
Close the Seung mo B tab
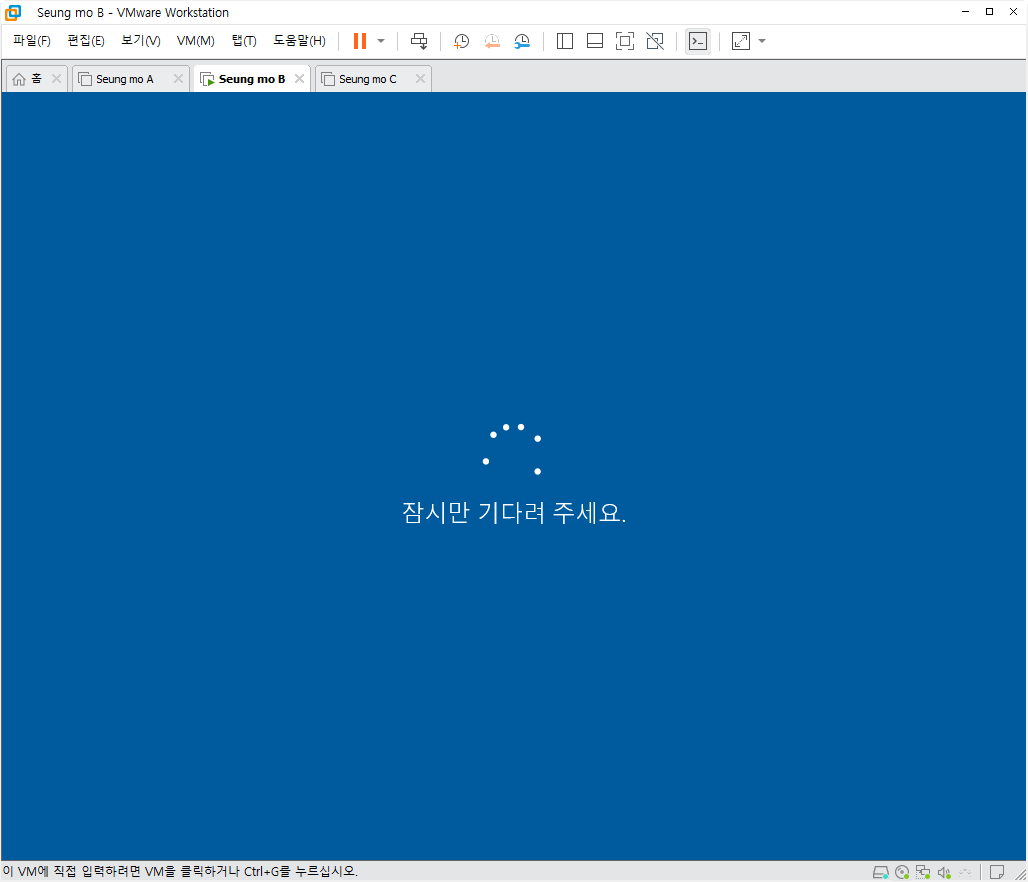coord(300,79)
